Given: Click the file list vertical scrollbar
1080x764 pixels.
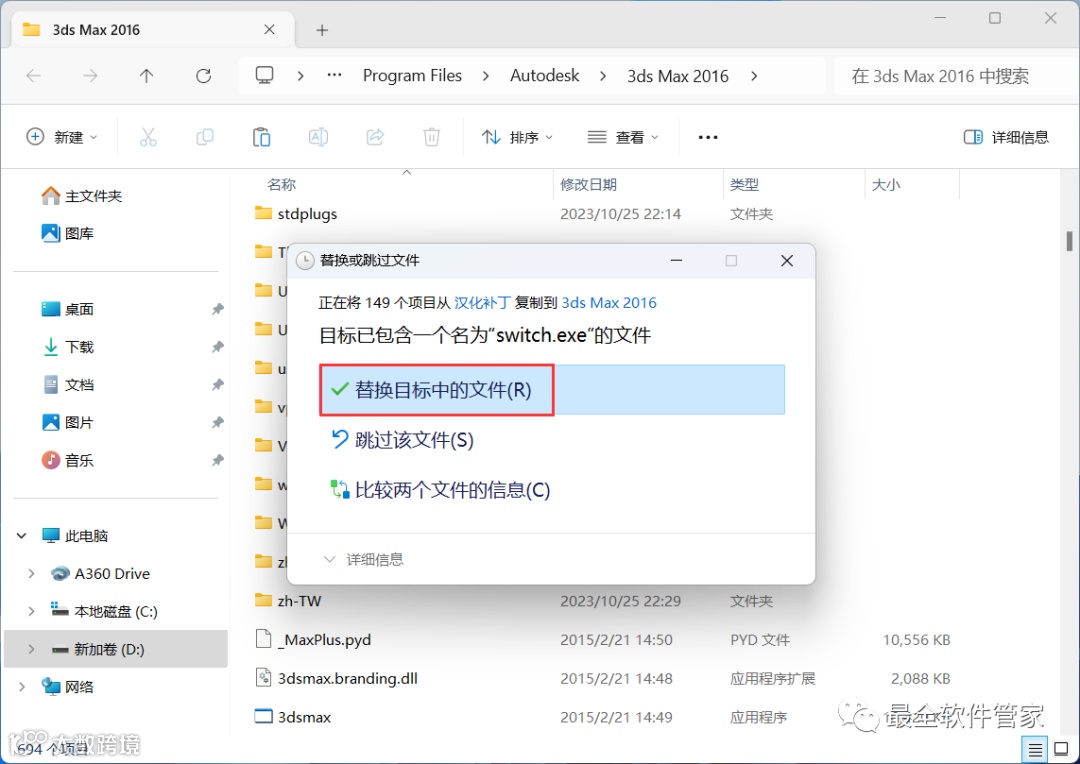Looking at the screenshot, I should 1069,241.
